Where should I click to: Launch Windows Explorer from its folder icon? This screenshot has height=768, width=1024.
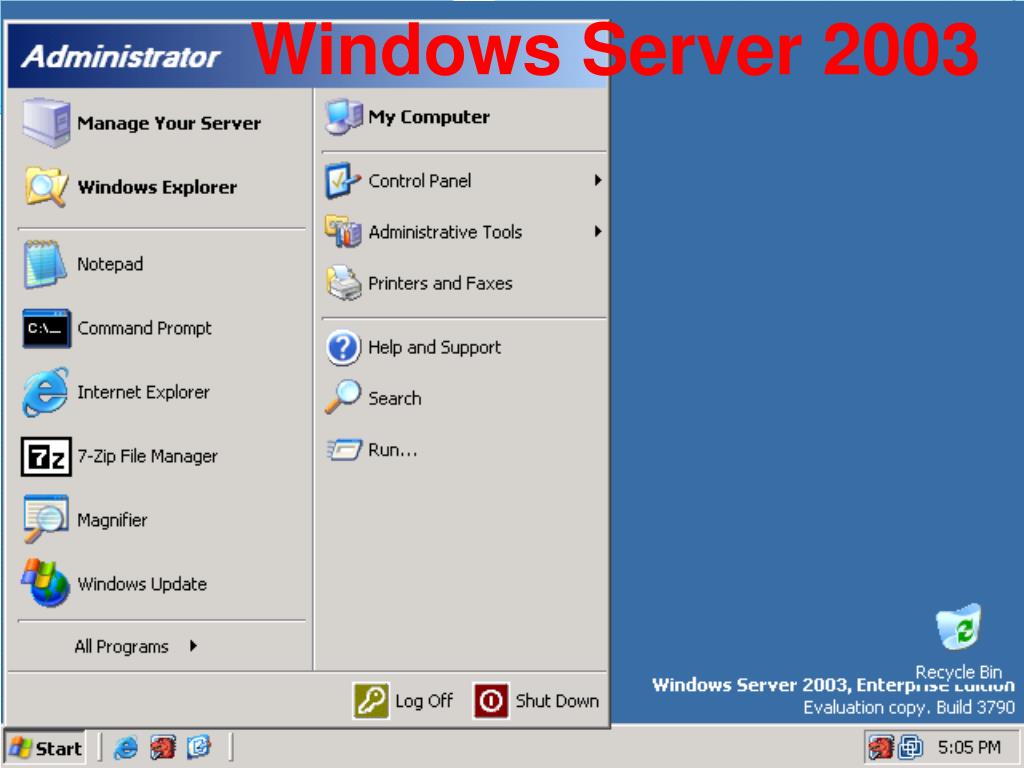(x=46, y=187)
